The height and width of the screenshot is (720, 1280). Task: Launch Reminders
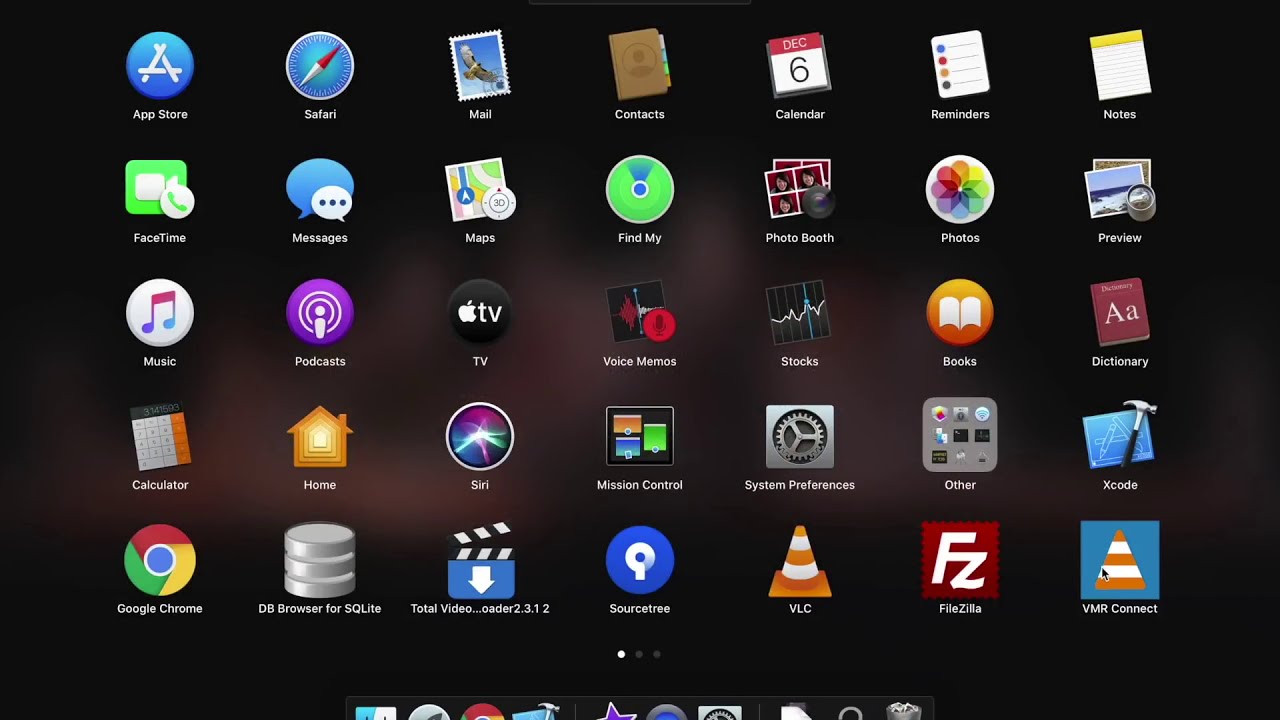coord(960,66)
